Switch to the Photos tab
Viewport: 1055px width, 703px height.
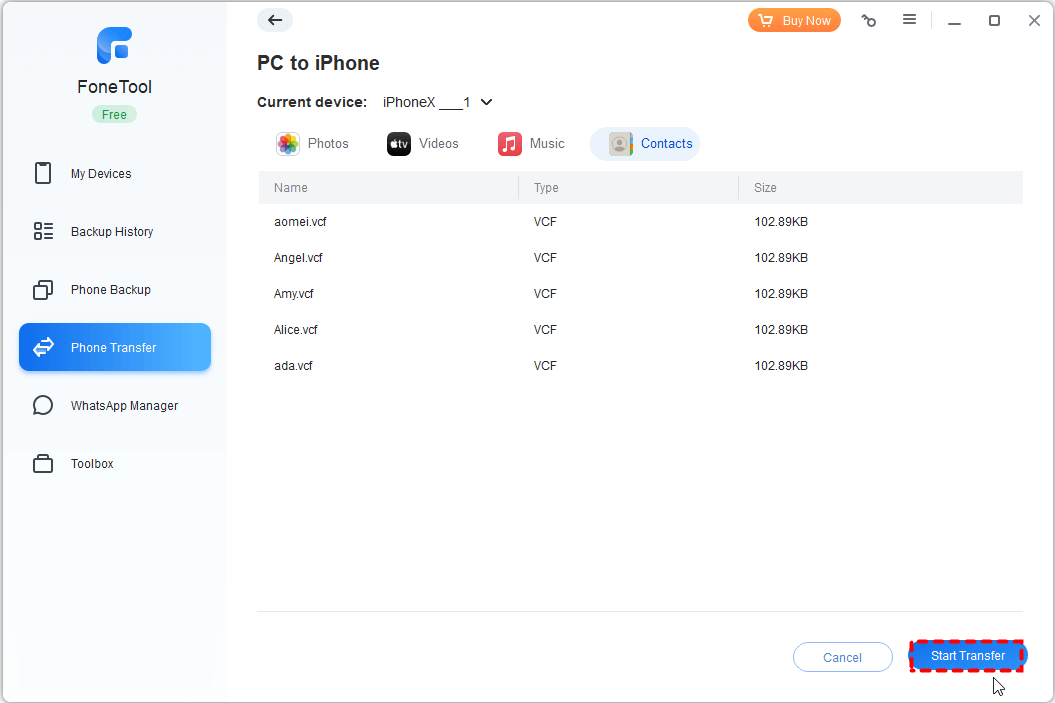click(x=313, y=144)
